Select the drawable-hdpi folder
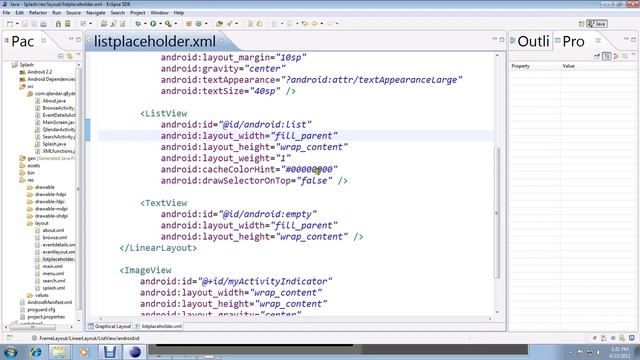640x360 pixels. [50, 194]
